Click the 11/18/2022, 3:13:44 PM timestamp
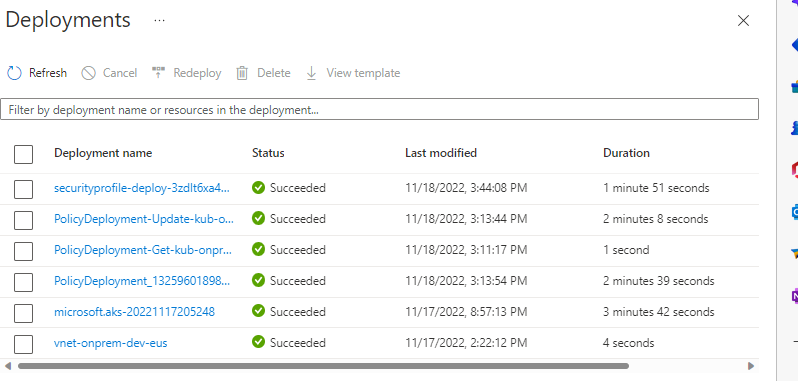 point(466,219)
